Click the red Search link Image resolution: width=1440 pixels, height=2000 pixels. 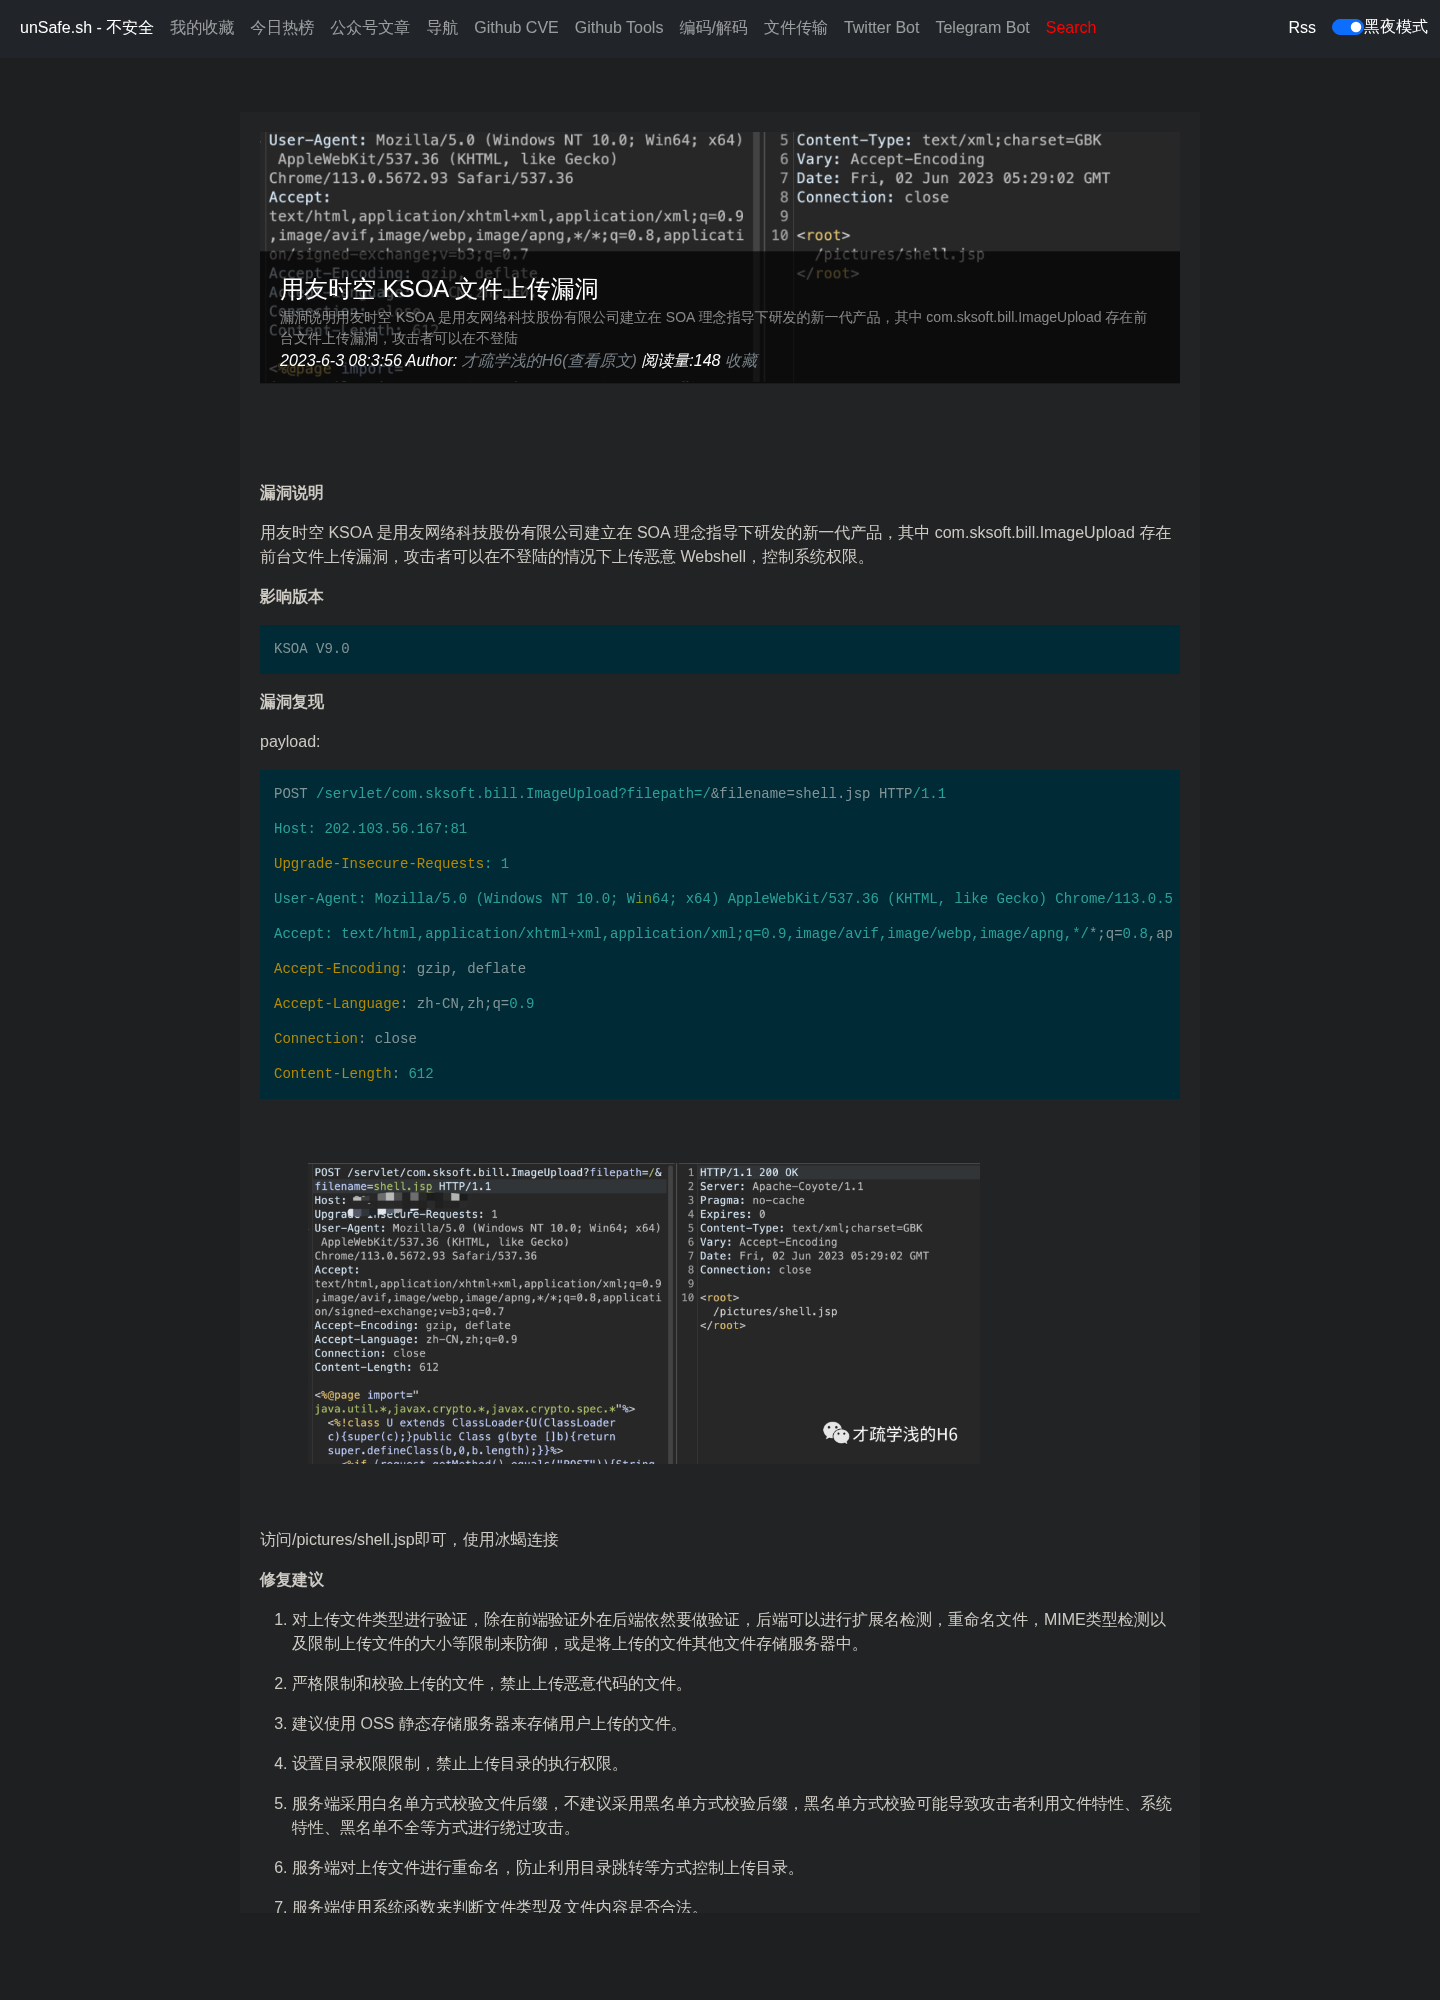1071,28
